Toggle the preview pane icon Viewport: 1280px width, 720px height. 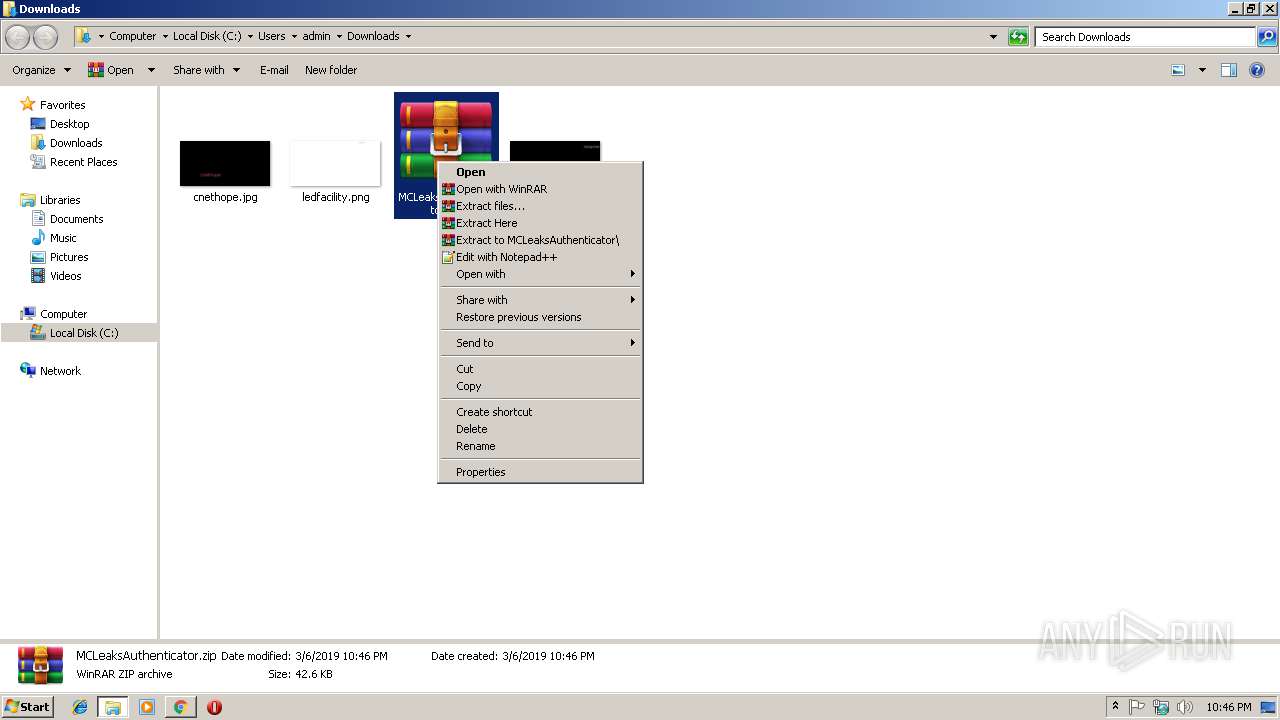1229,70
